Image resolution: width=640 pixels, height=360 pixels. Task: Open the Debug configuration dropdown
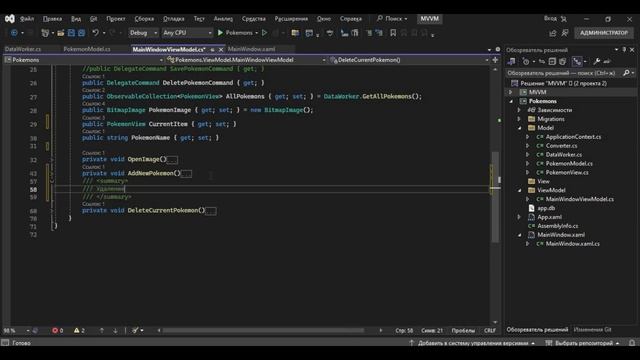pyautogui.click(x=143, y=33)
